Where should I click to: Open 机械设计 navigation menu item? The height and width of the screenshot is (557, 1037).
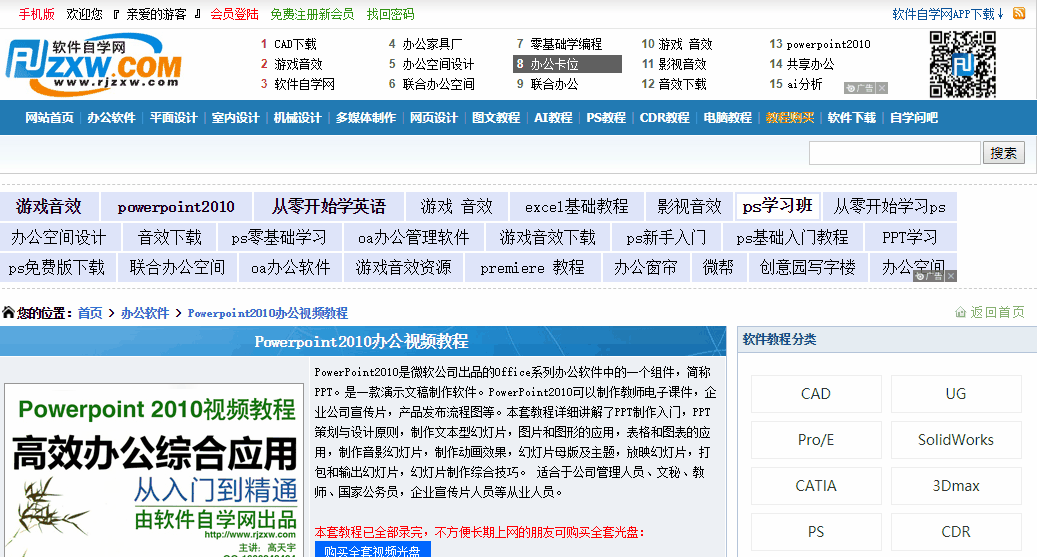[298, 118]
